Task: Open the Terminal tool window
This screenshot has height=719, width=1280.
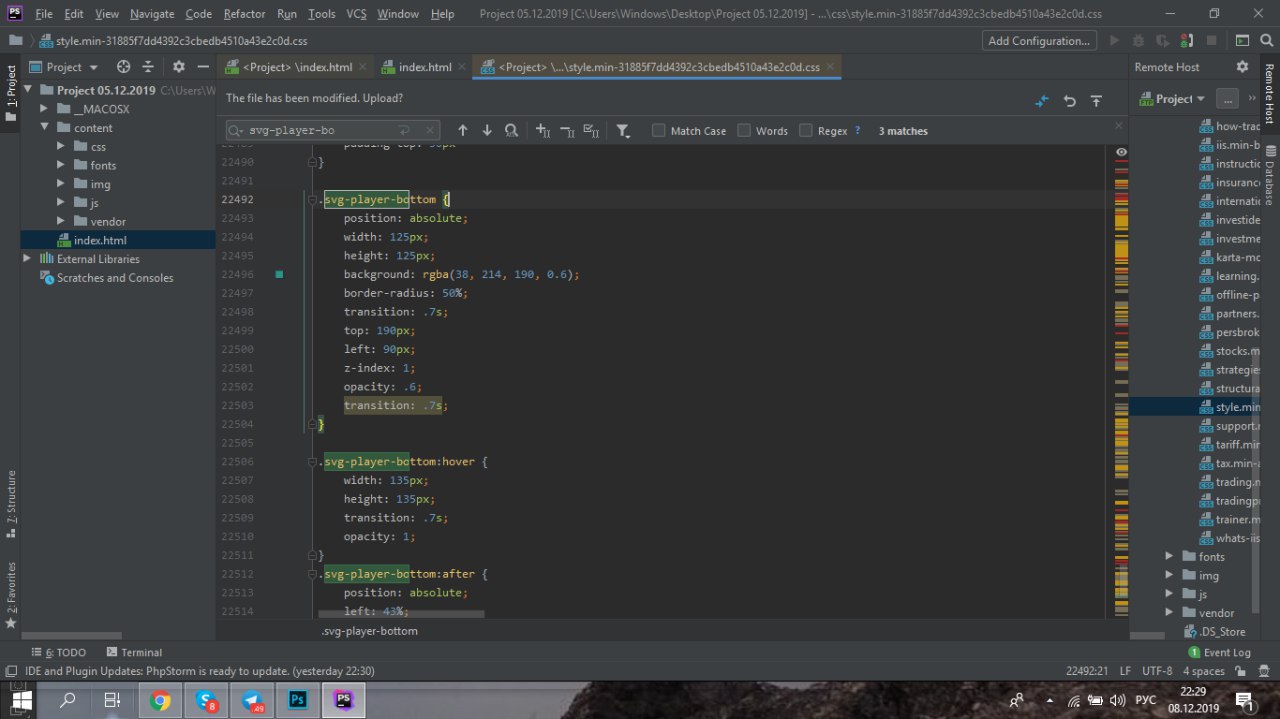Action: [x=134, y=652]
